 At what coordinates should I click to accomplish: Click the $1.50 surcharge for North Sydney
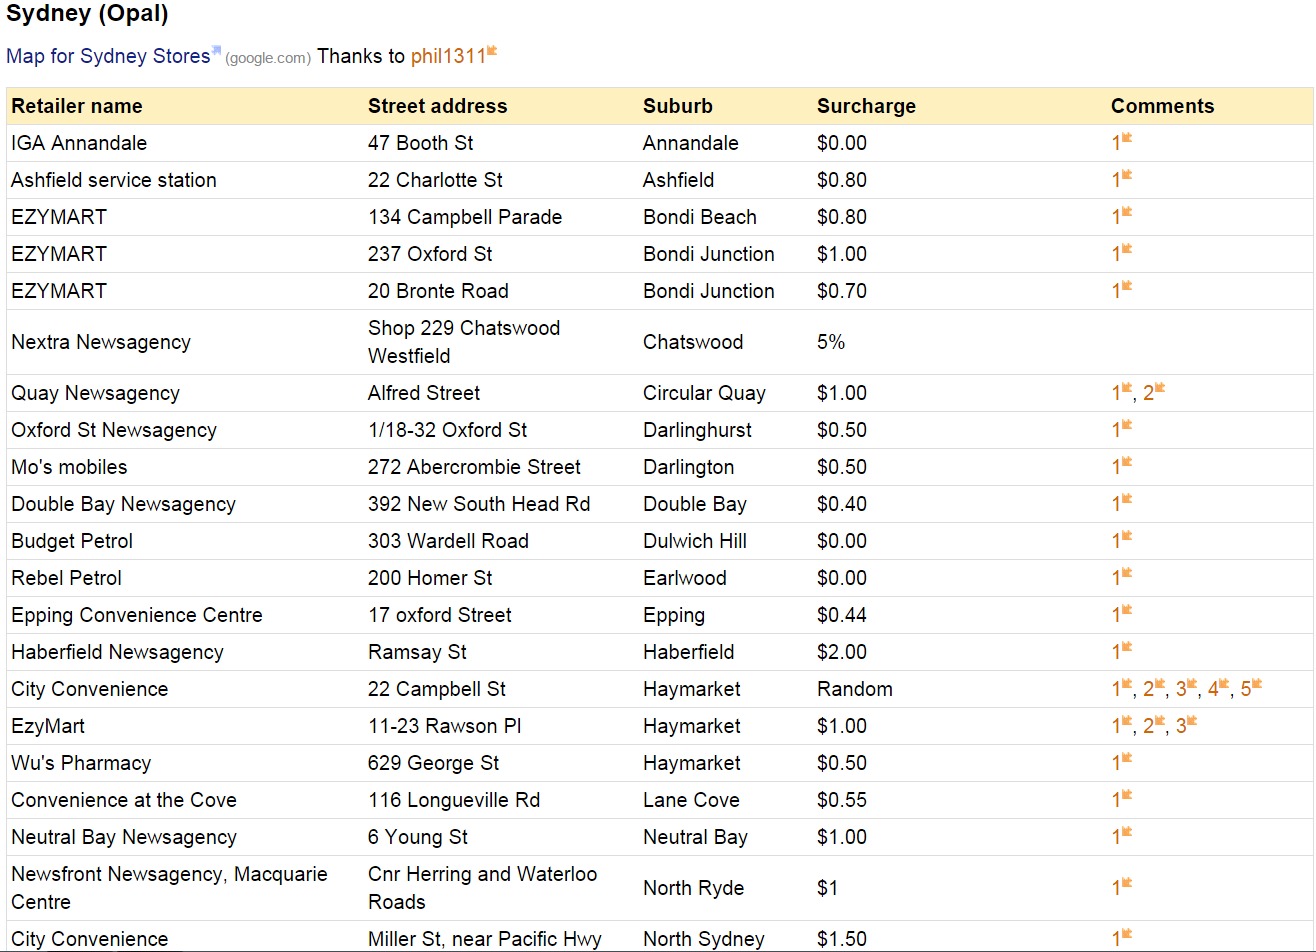[842, 939]
